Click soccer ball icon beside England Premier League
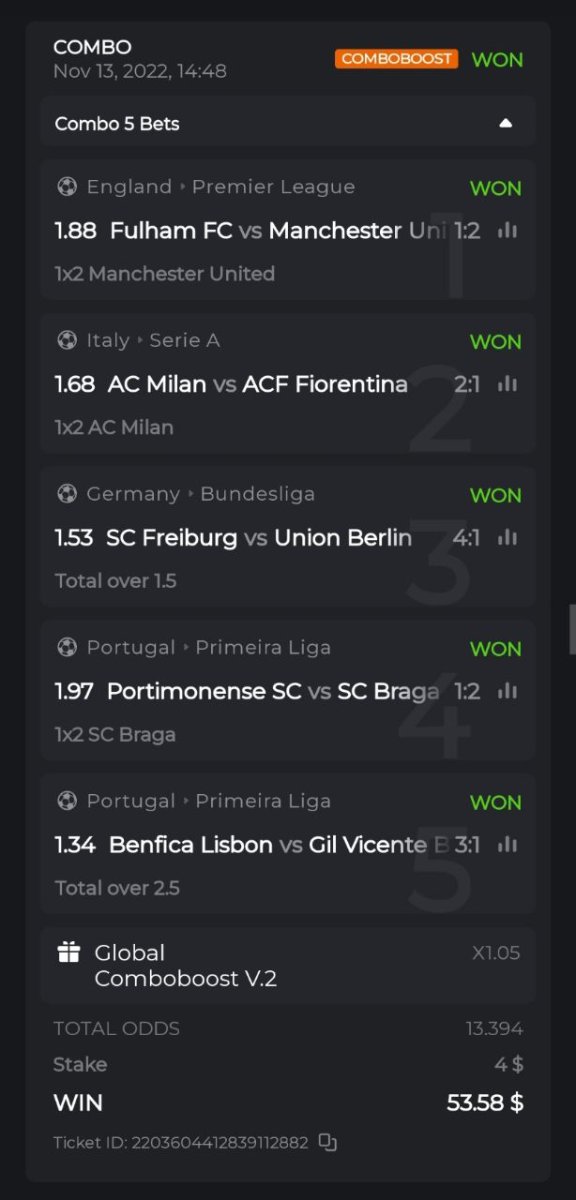The width and height of the screenshot is (576, 1200). [67, 187]
